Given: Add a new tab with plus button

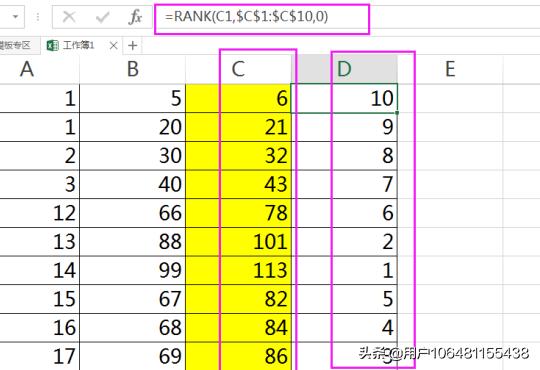Looking at the screenshot, I should tap(133, 45).
